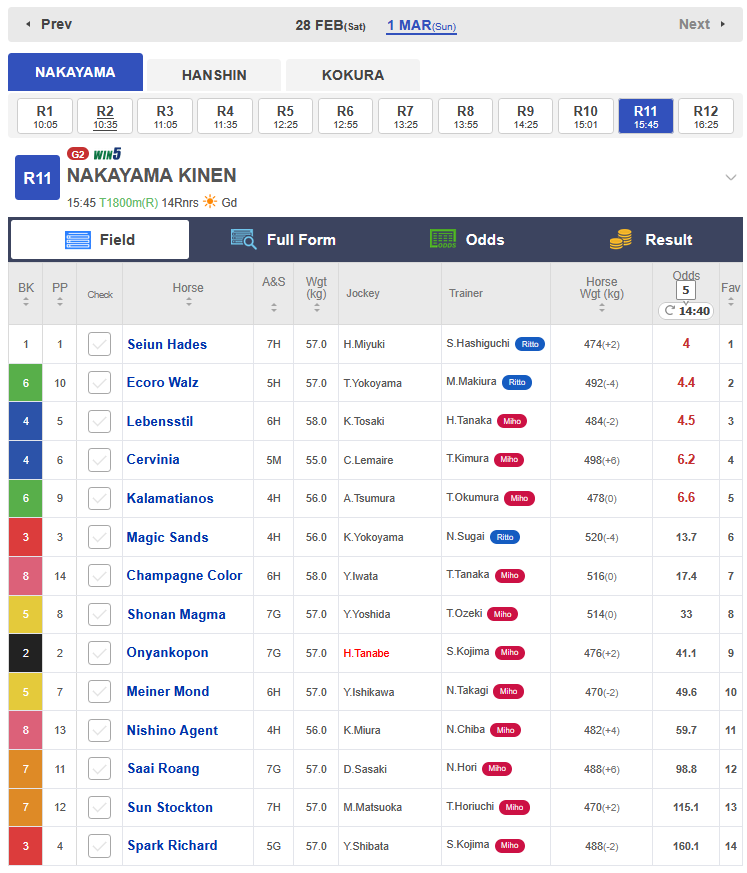Screen dimensions: 747x873
Task: Sort the table by A&S column
Action: (274, 307)
